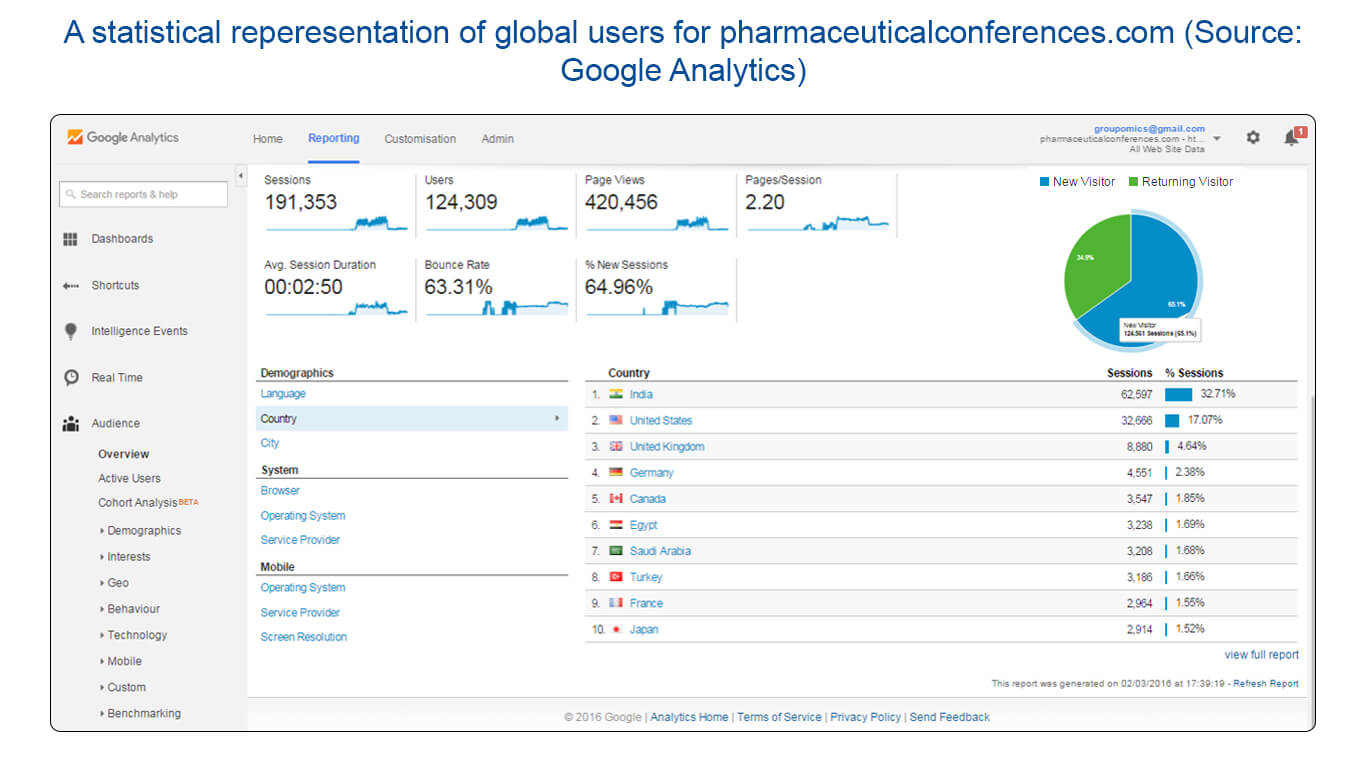Go to the Admin tab

(497, 139)
